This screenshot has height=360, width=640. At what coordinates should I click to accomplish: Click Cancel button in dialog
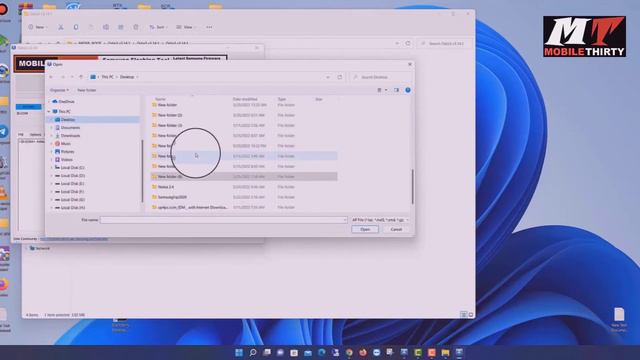(396, 229)
